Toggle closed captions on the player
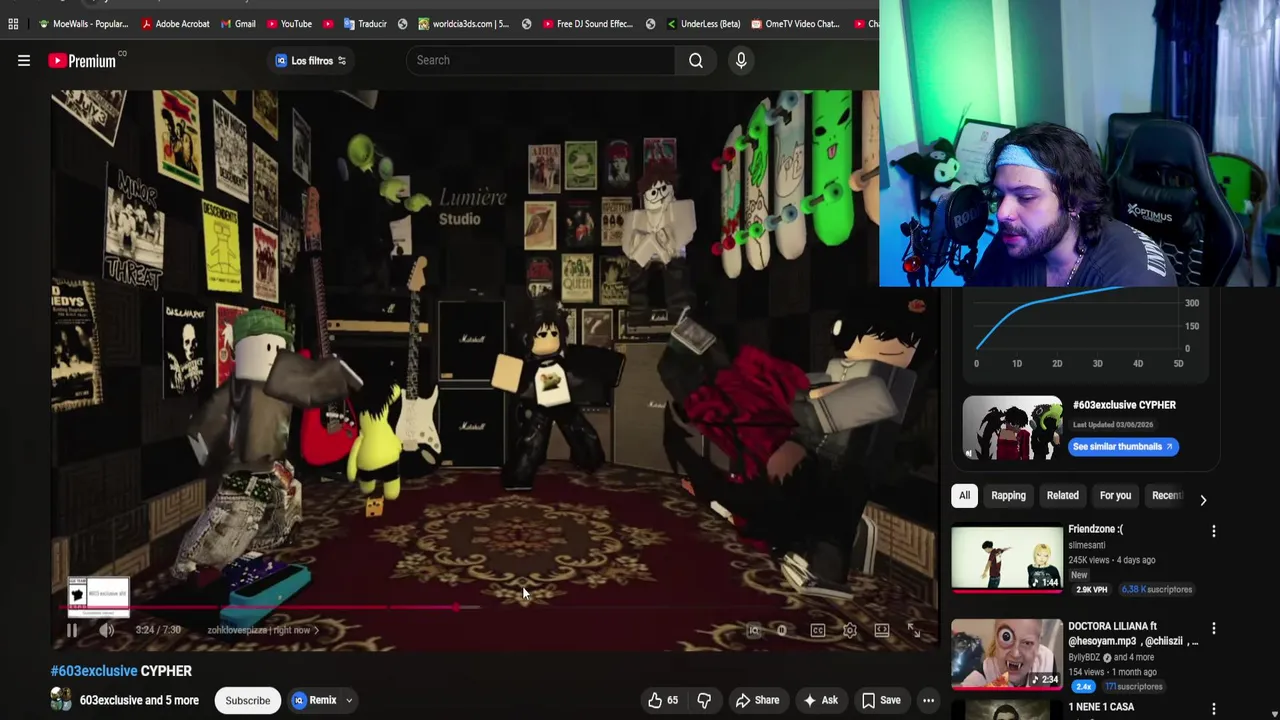 pyautogui.click(x=818, y=630)
